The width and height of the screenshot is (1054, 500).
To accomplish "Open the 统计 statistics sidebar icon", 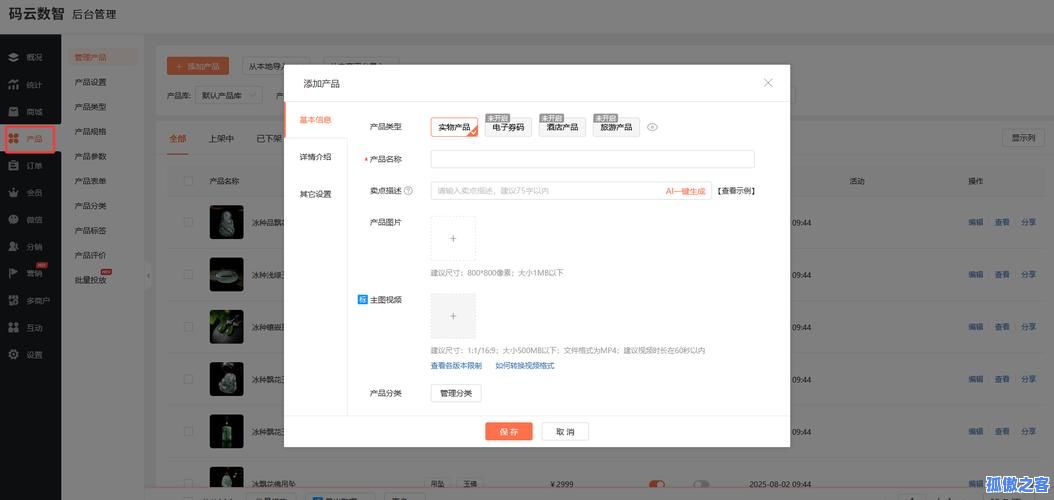I will [13, 85].
